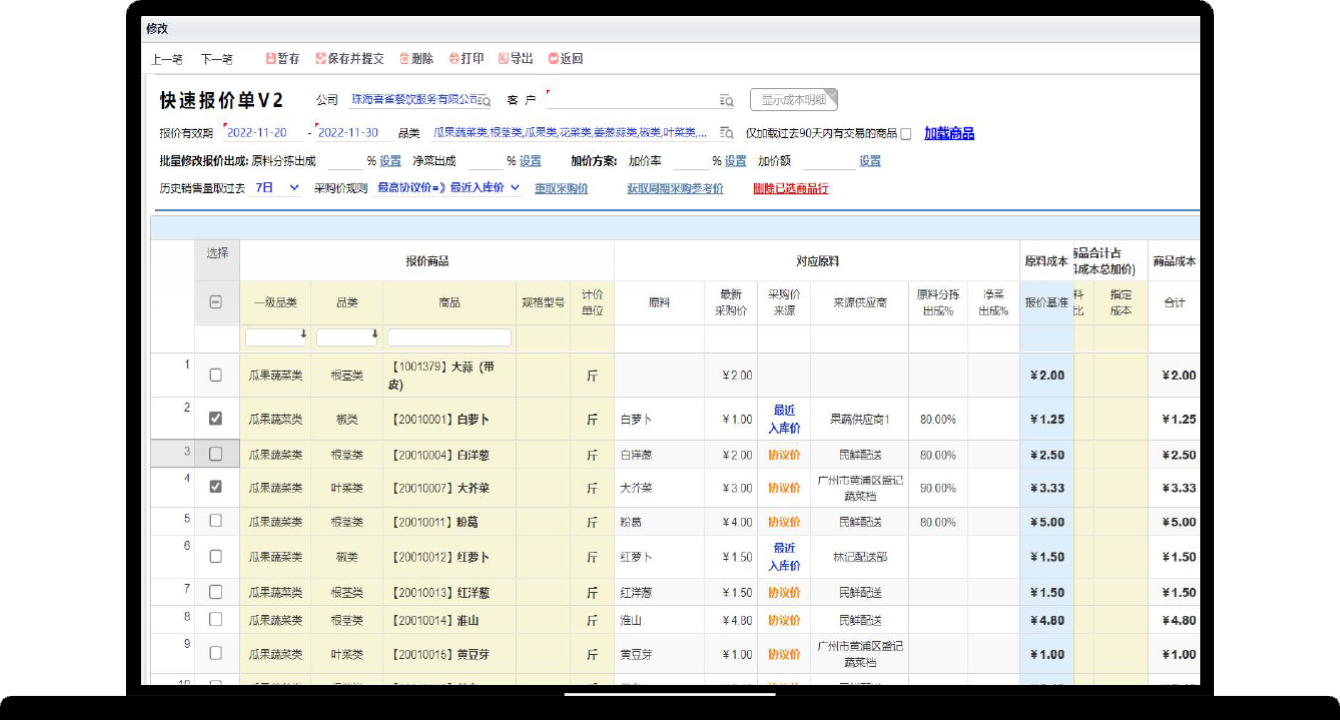1340x720 pixels.
Task: Enable 仅加载过去90天内有交易的商品 checkbox
Action: [906, 134]
